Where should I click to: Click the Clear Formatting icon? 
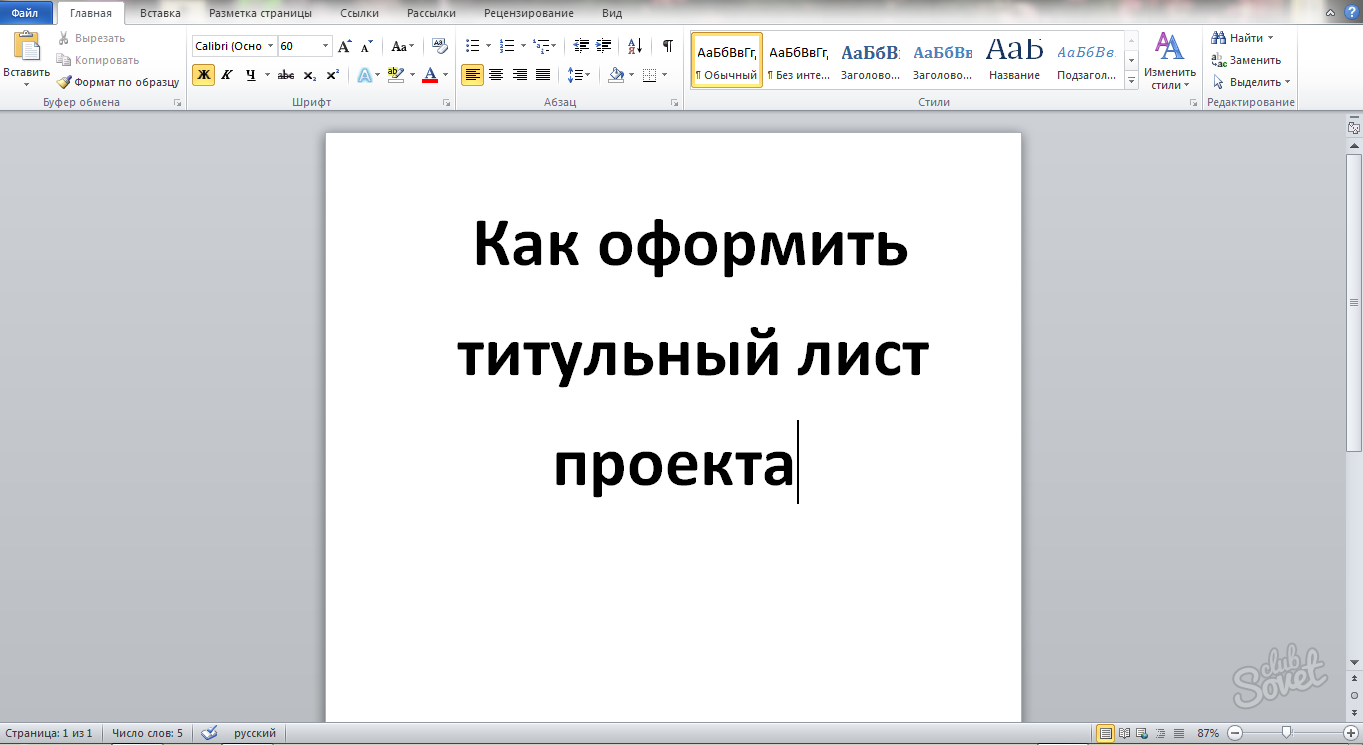[440, 46]
